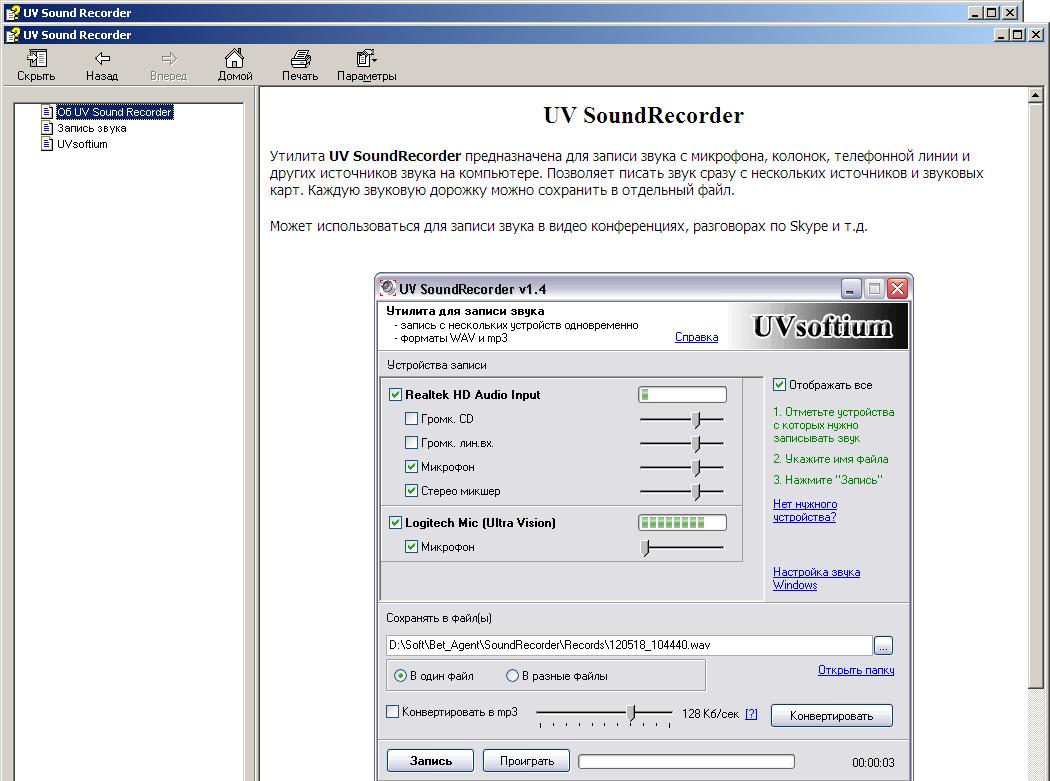Viewport: 1050px width, 781px height.
Task: Open the Запись звука help topic
Action: (x=91, y=128)
